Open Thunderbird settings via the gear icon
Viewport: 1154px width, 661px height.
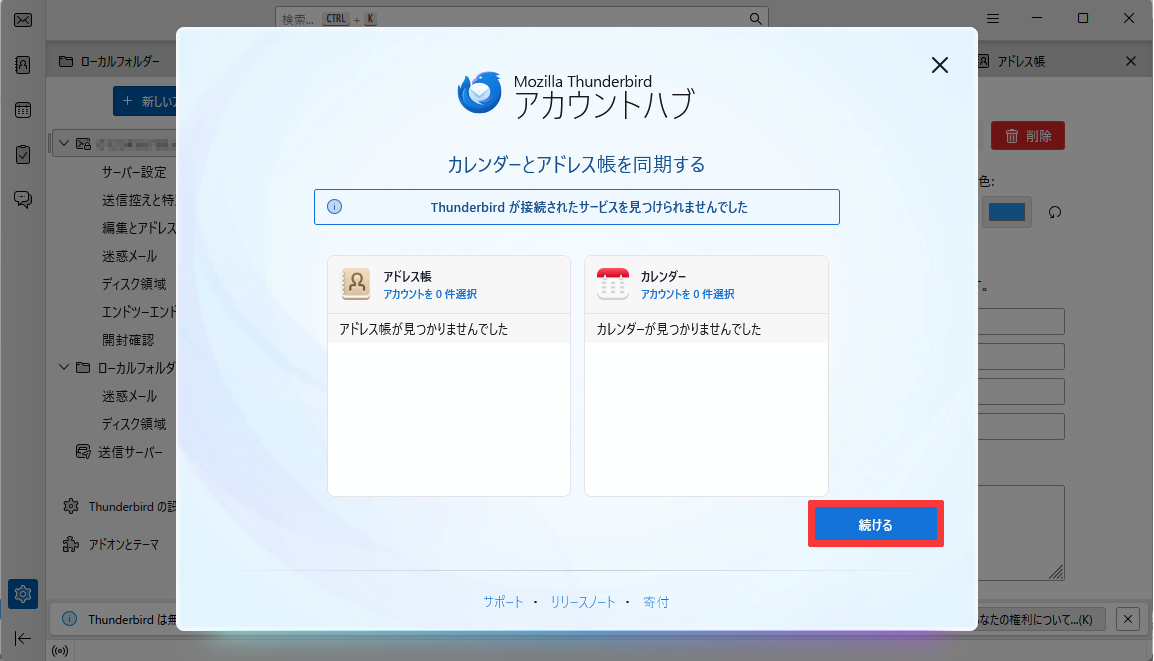22,593
